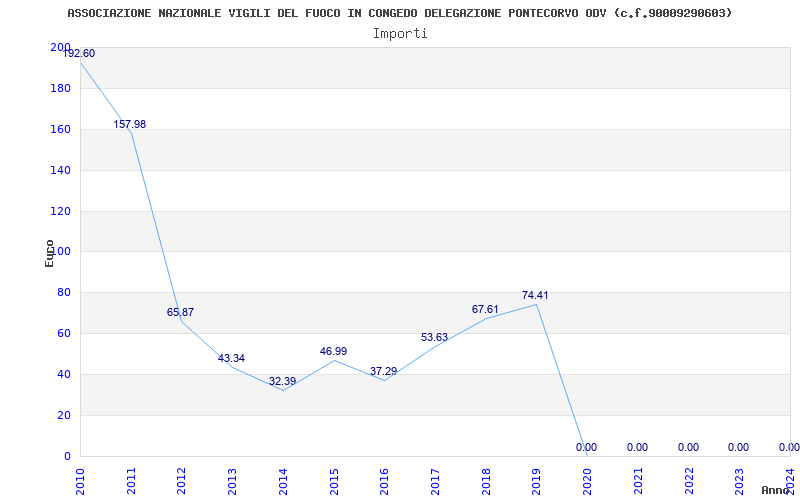Click the 2012 year tick label
Screen dimensions: 800x500
[x=182, y=481]
